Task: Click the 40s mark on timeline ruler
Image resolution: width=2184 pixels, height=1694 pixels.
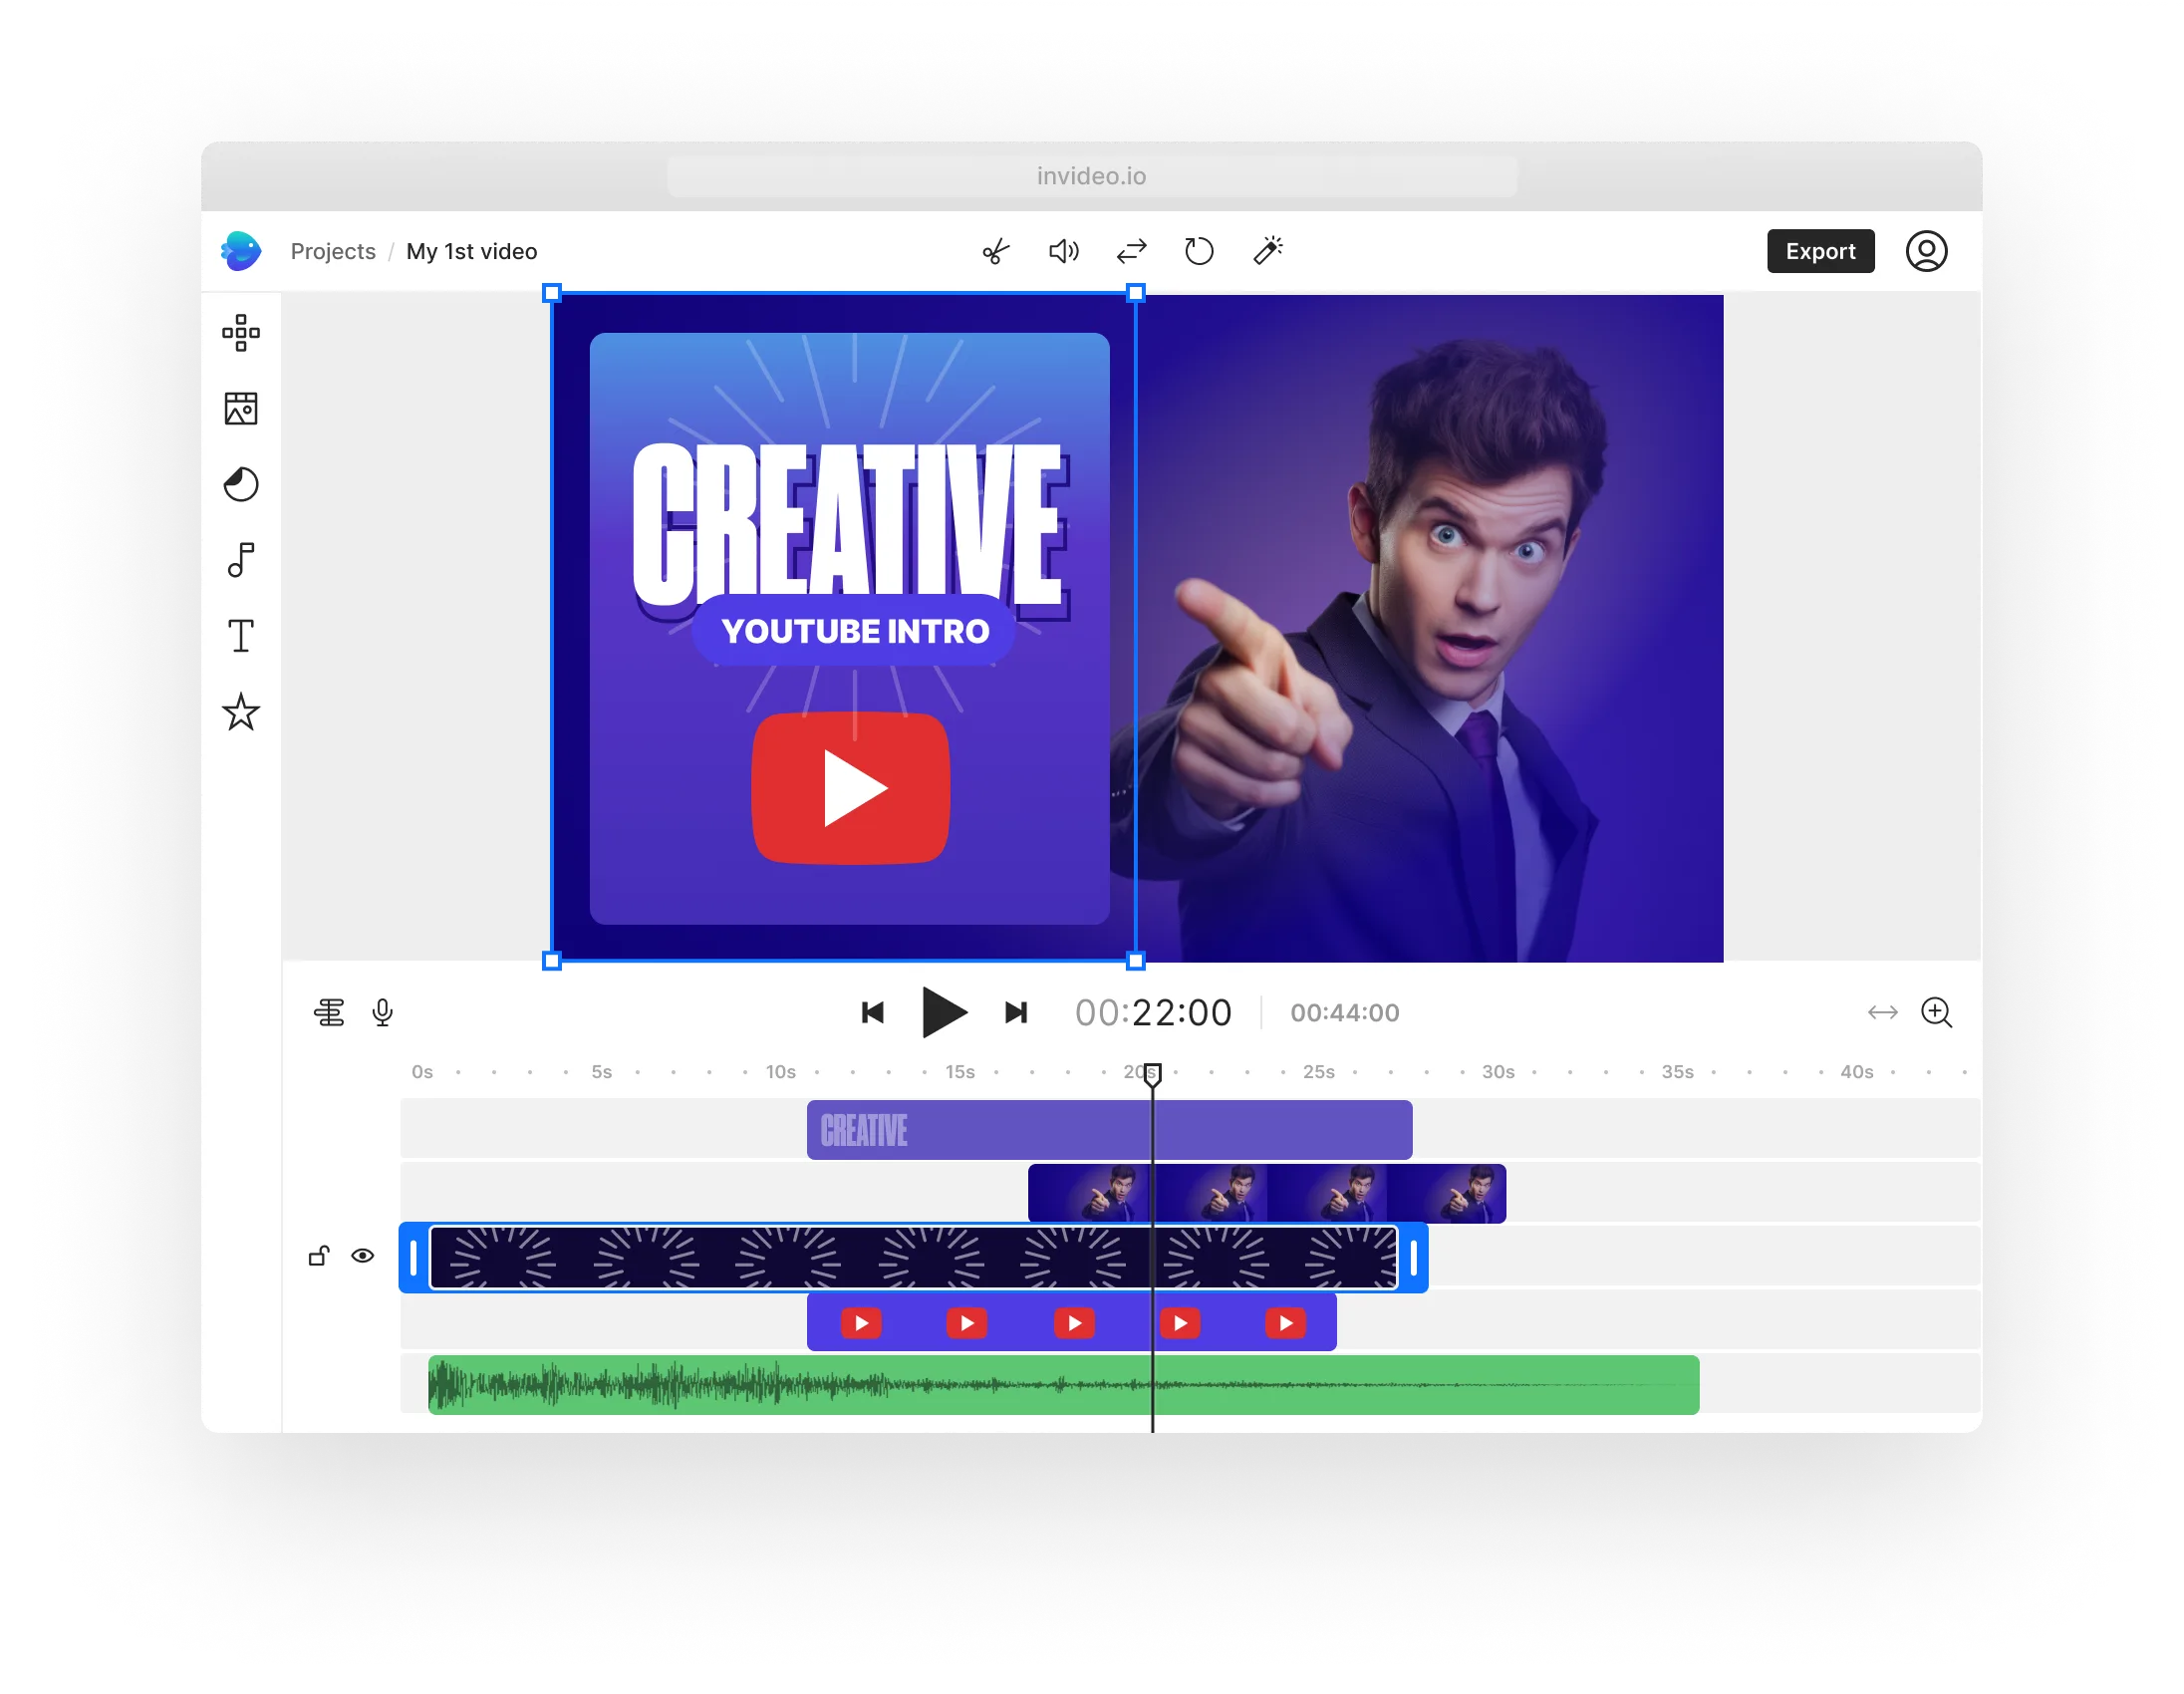Action: [x=1857, y=1072]
